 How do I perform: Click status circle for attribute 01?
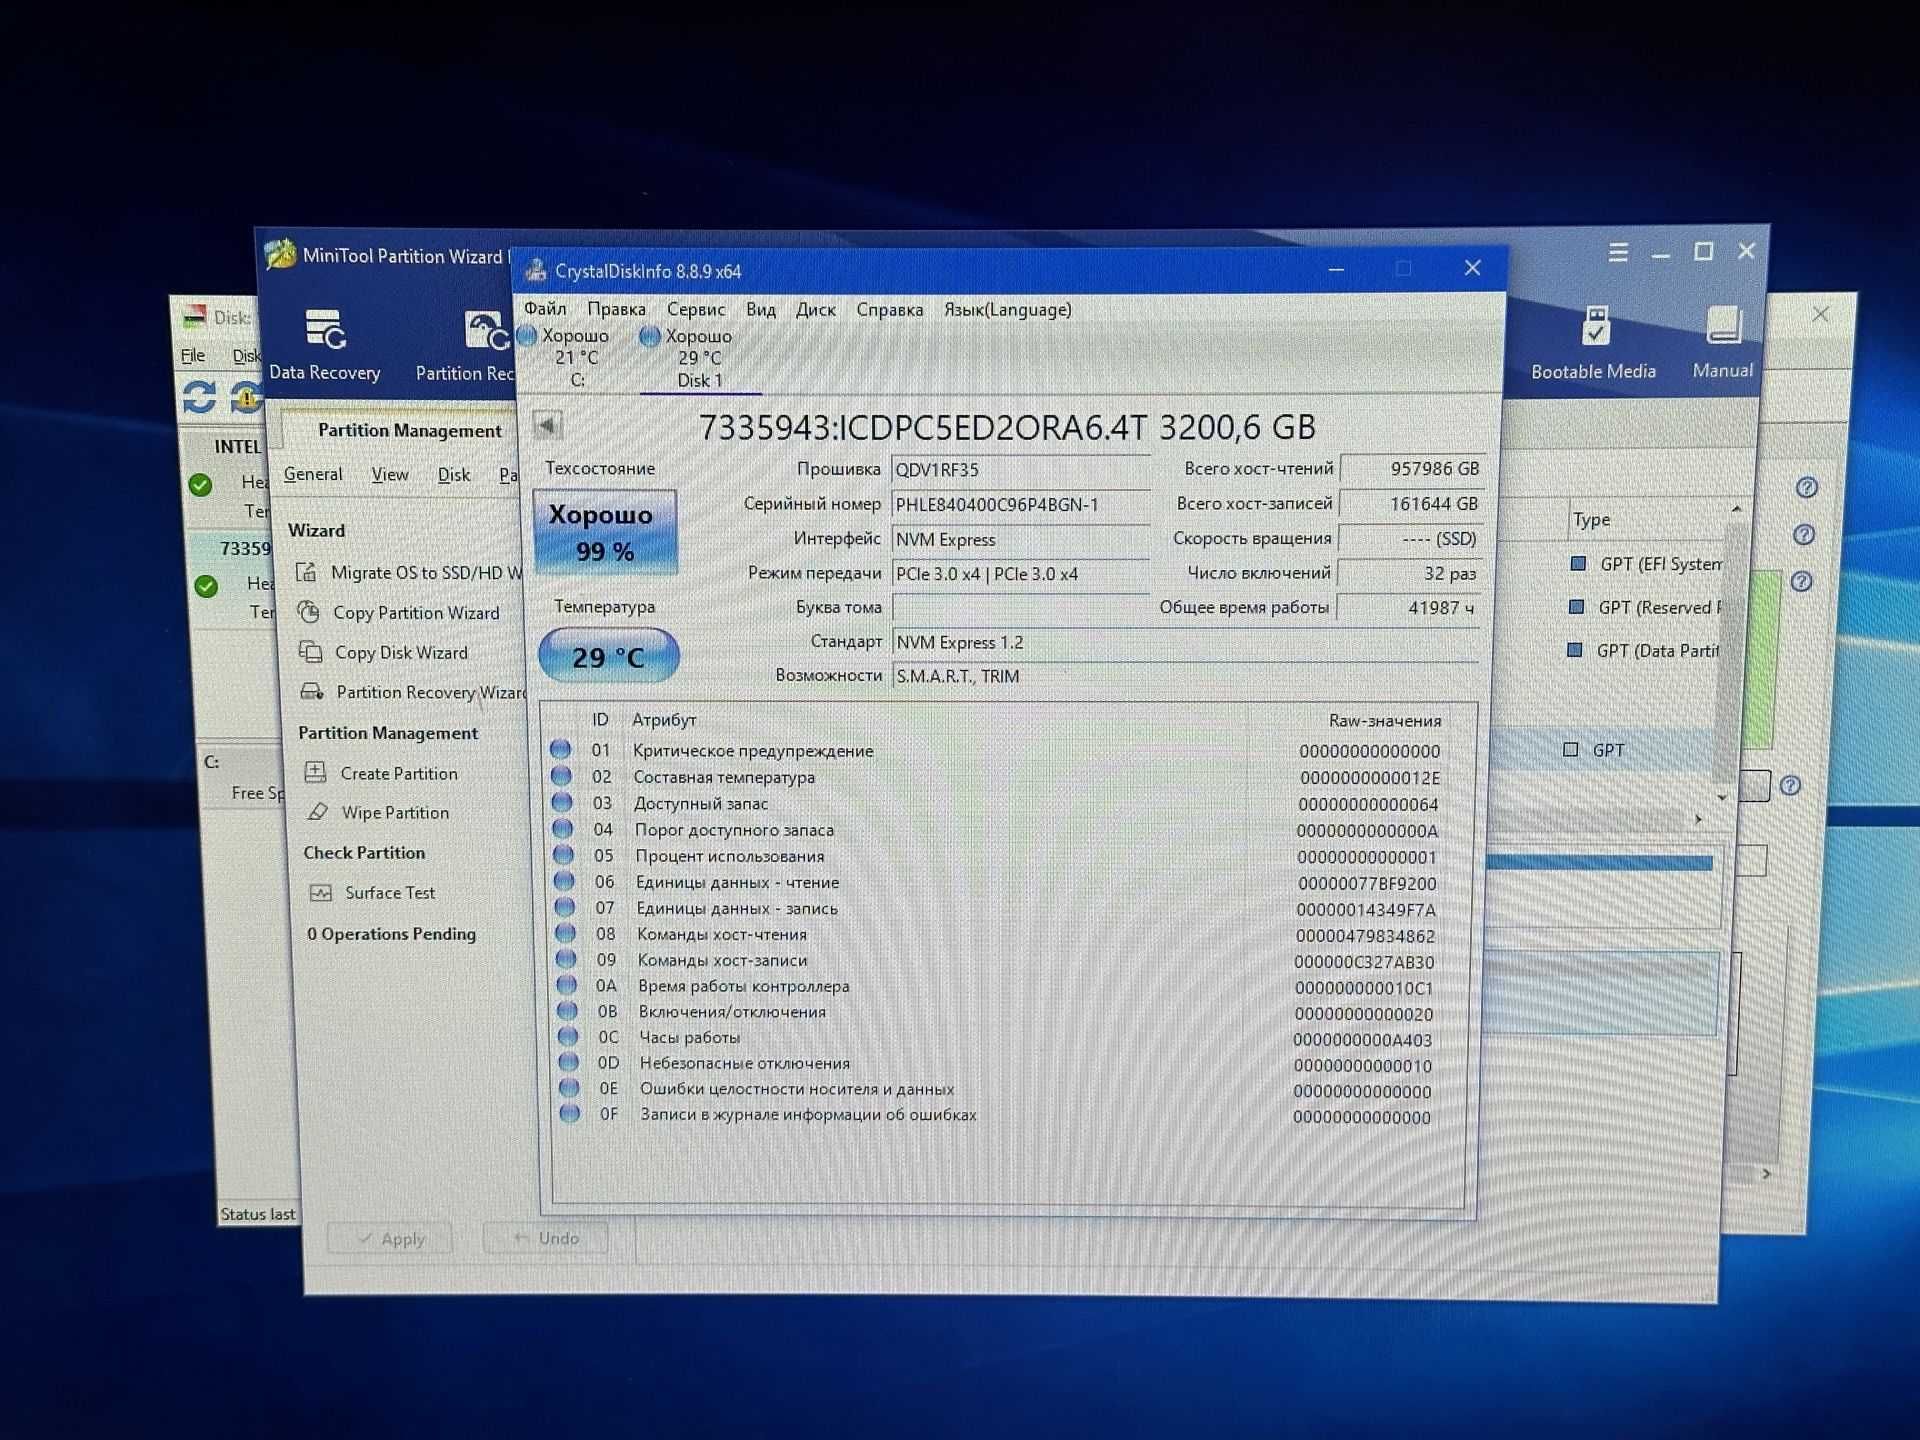pos(560,749)
